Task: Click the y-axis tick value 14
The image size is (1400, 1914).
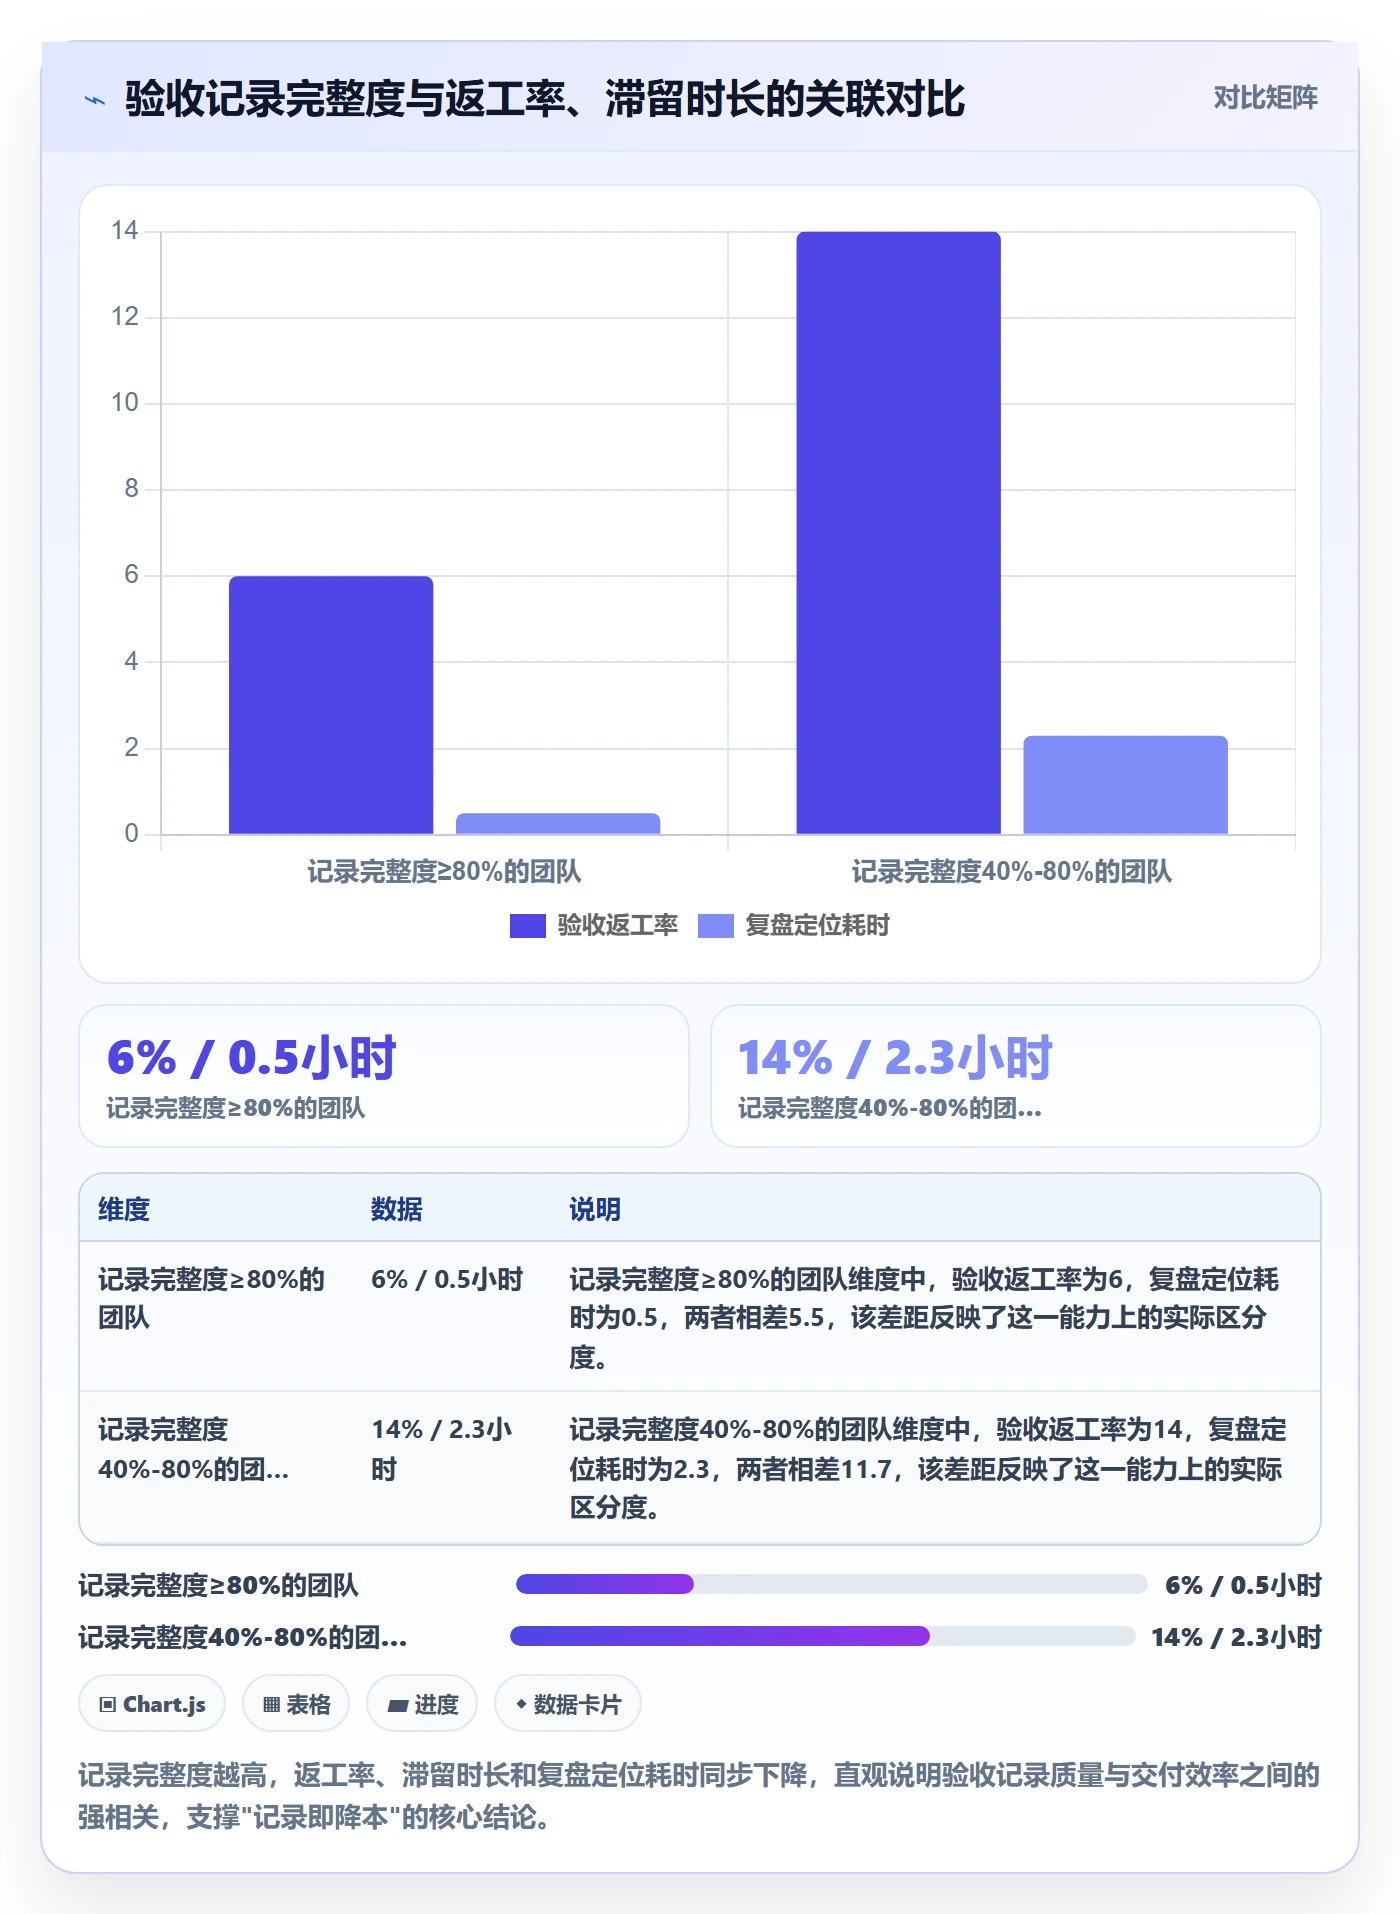Action: click(124, 231)
